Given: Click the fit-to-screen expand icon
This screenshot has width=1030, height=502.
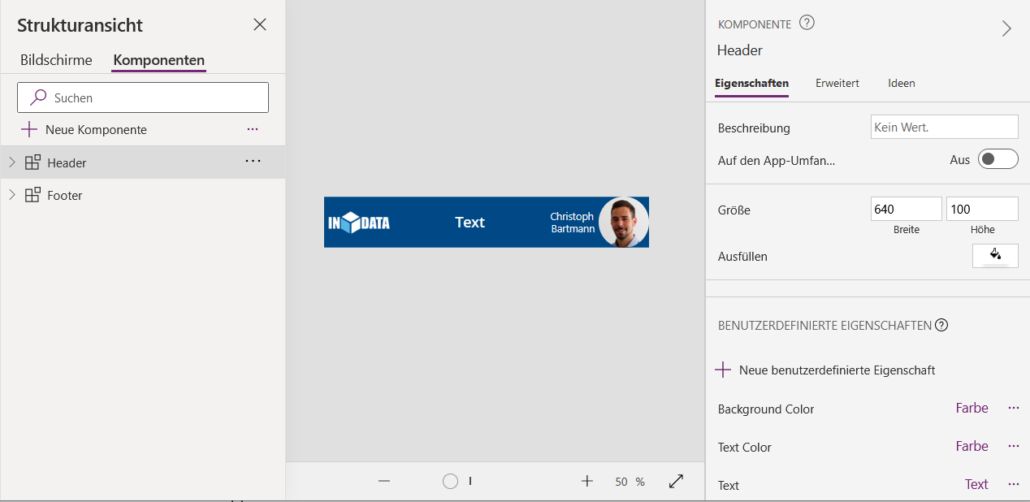Looking at the screenshot, I should (x=676, y=481).
